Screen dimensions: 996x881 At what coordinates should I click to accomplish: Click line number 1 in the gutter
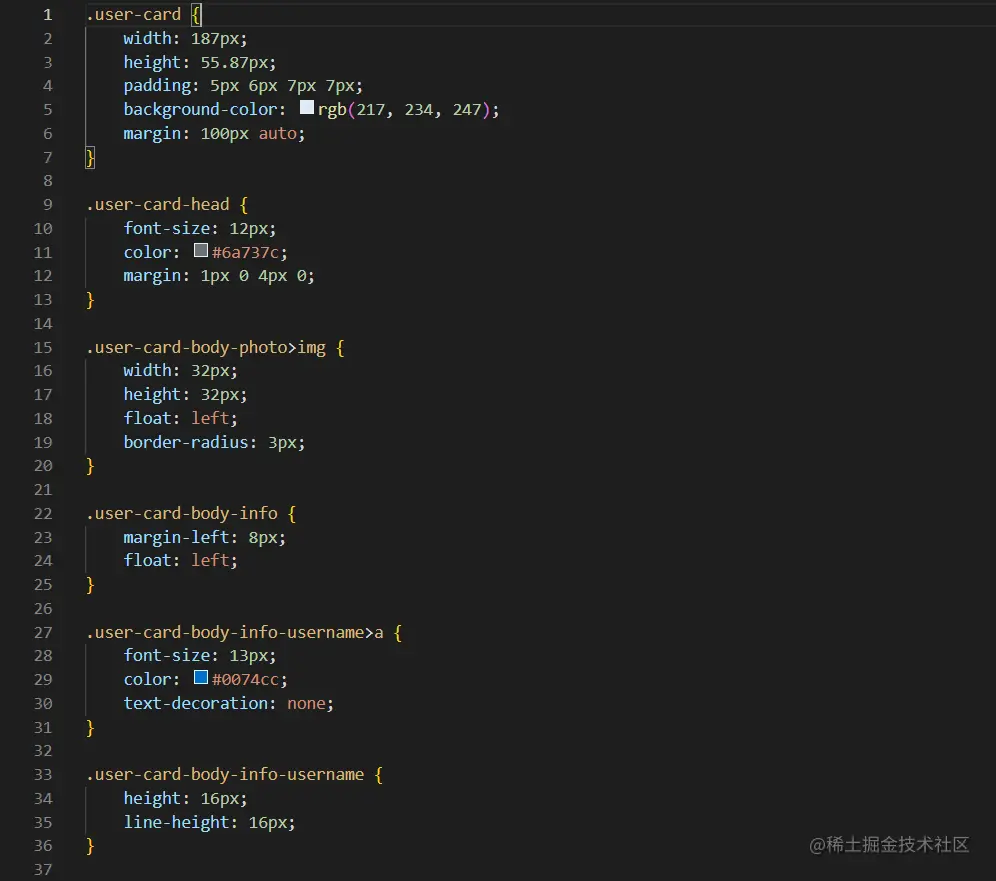48,15
